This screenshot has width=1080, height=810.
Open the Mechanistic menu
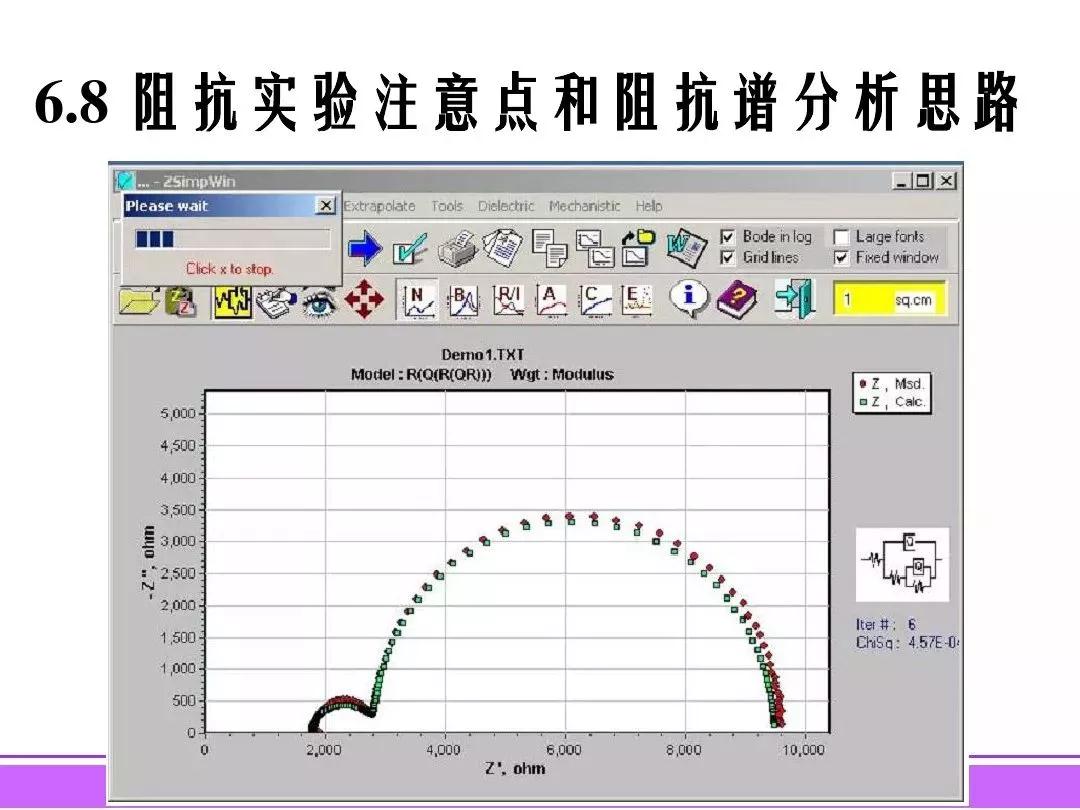point(584,206)
